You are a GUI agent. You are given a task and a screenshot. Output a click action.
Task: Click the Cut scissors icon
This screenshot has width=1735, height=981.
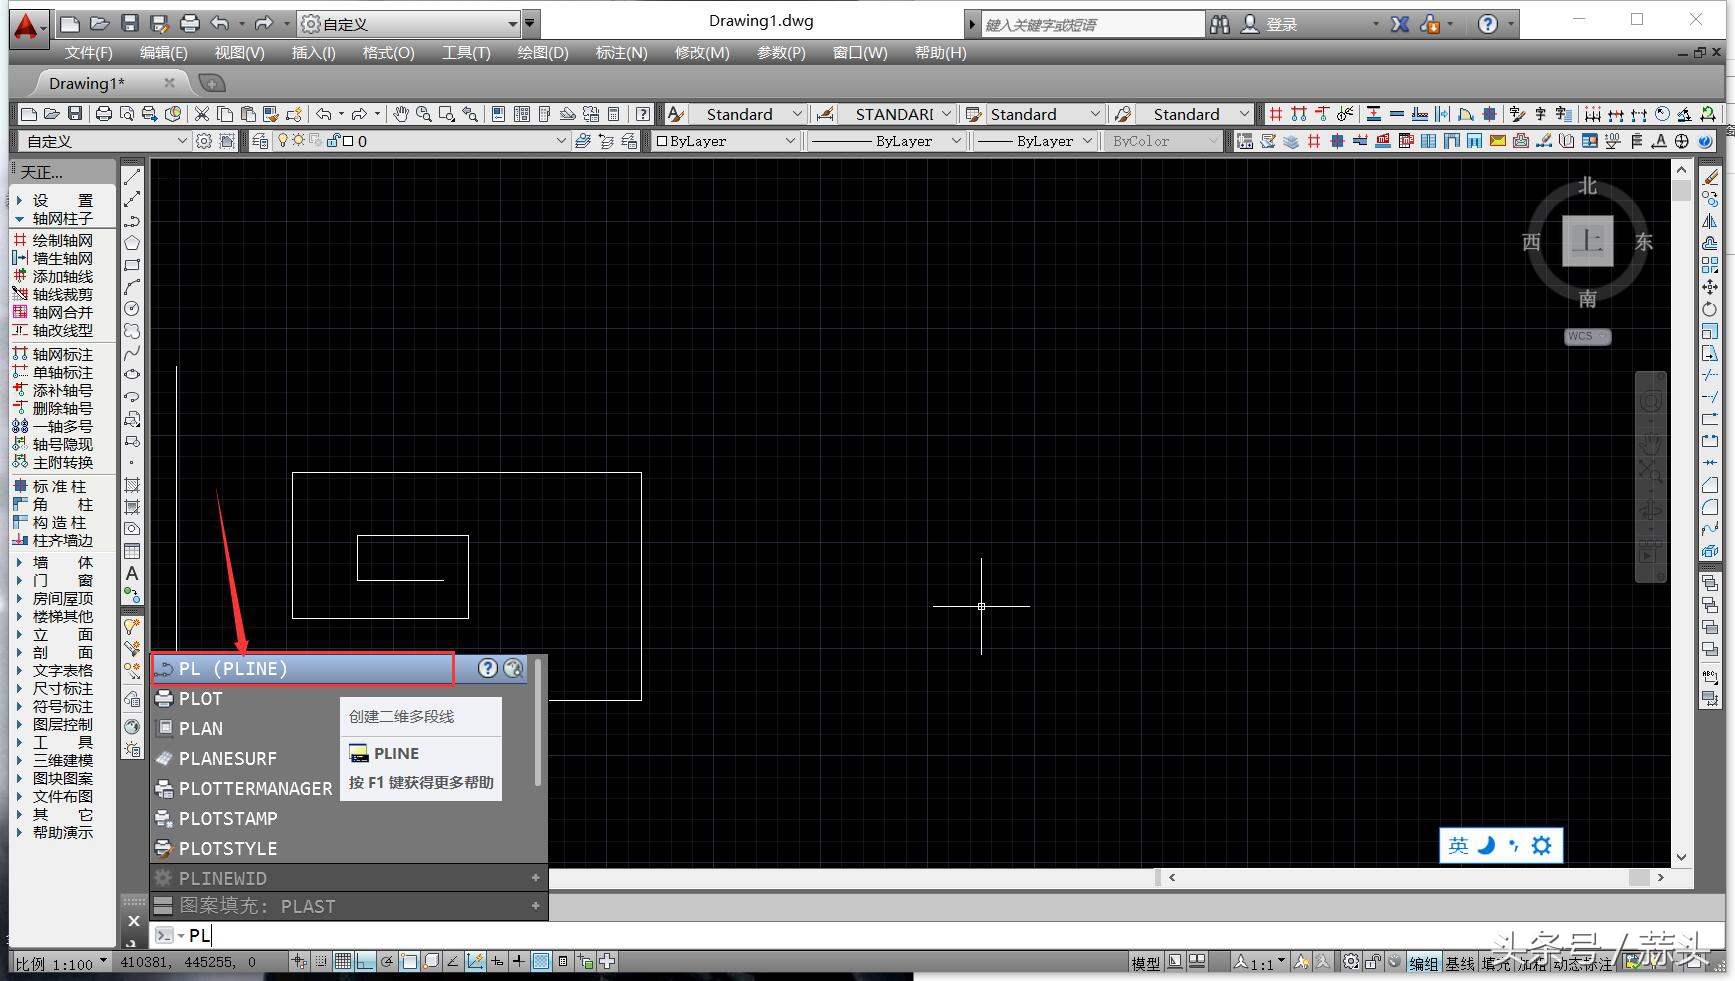tap(202, 114)
